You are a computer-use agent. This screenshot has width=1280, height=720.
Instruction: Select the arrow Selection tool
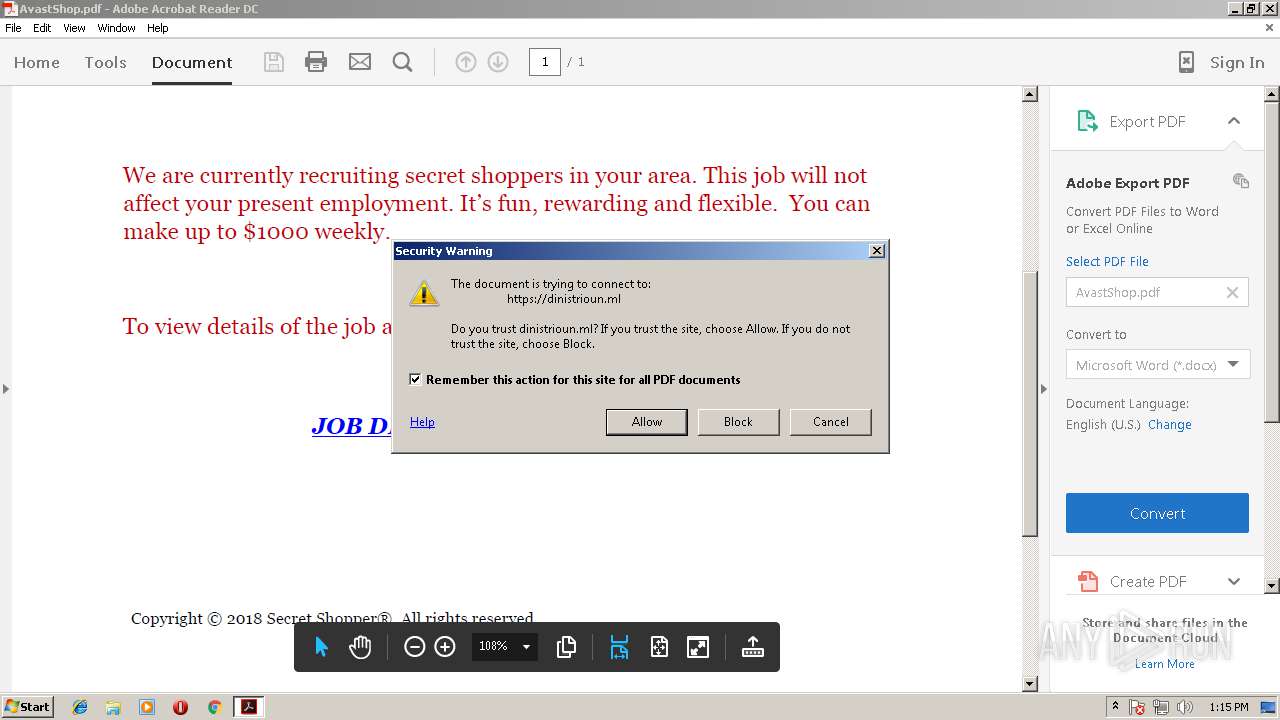(x=322, y=647)
